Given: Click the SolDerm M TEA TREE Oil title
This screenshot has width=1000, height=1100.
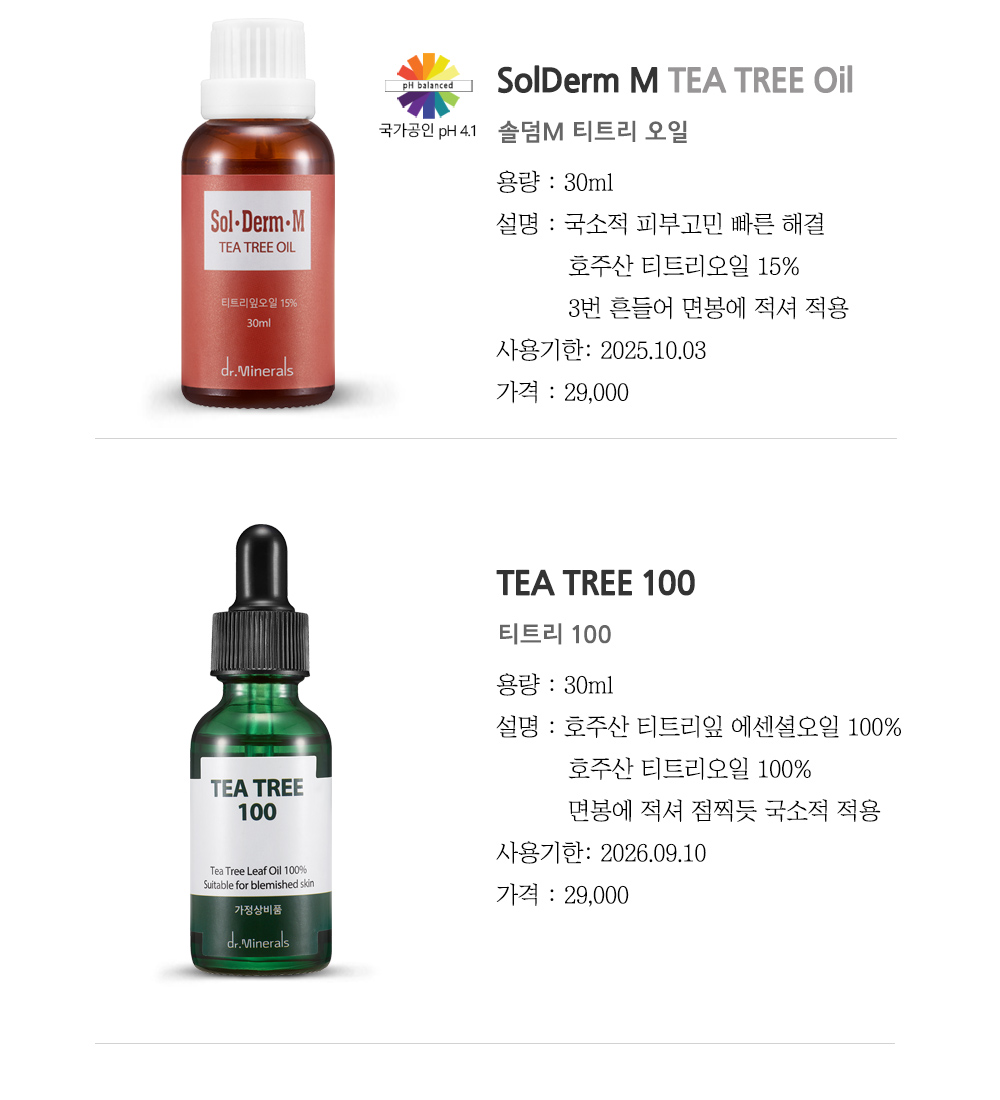Looking at the screenshot, I should coord(674,81).
